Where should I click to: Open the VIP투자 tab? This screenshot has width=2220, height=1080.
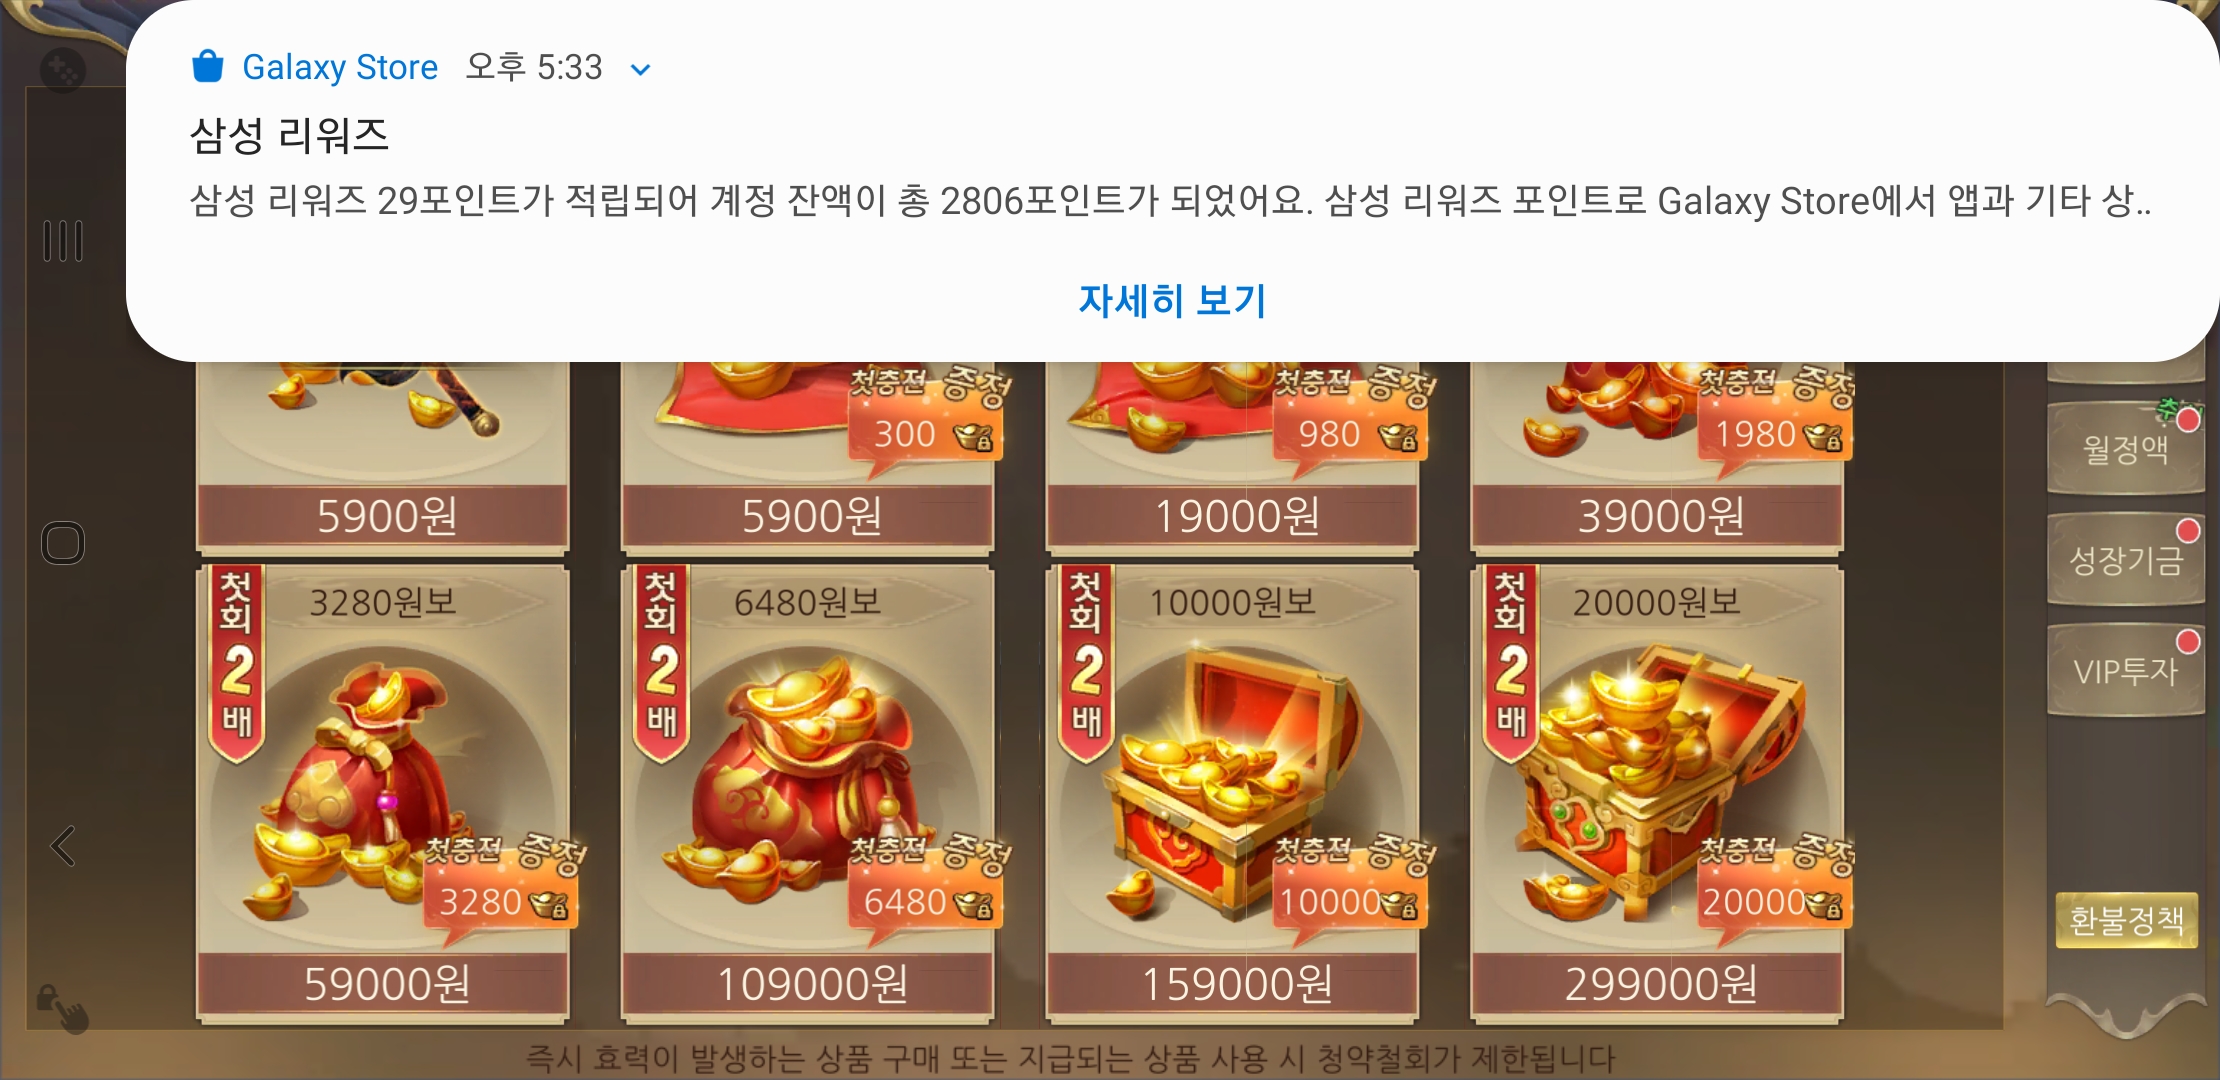click(x=2125, y=671)
